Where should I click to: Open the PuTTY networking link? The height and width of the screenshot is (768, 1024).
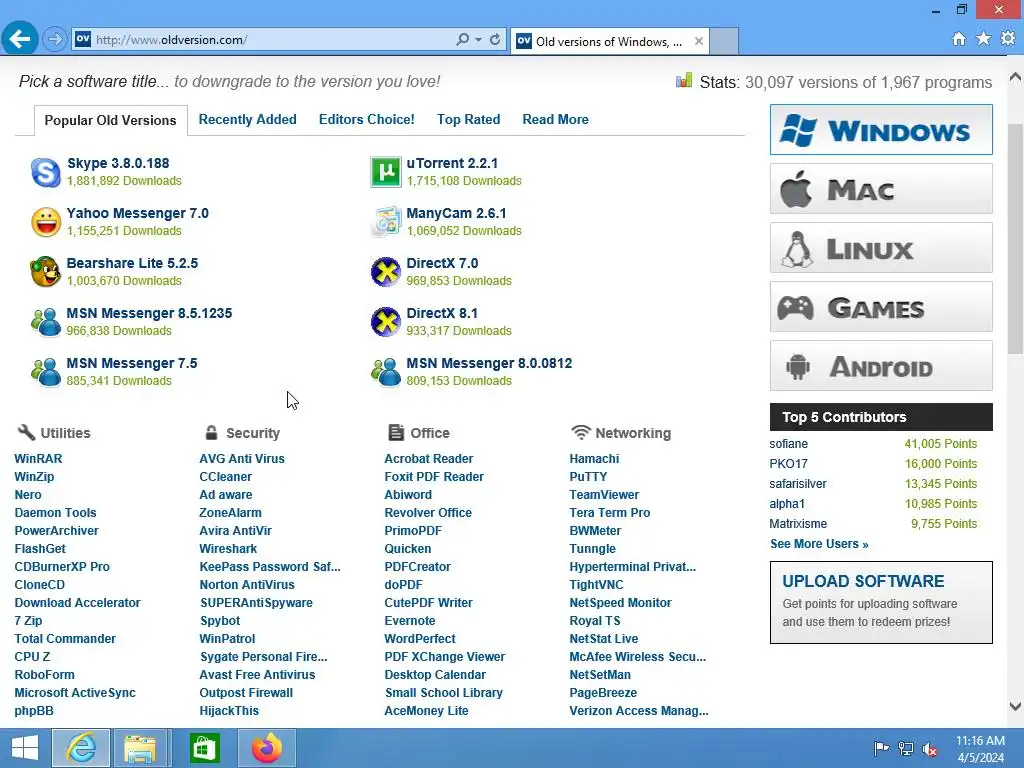pyautogui.click(x=588, y=477)
